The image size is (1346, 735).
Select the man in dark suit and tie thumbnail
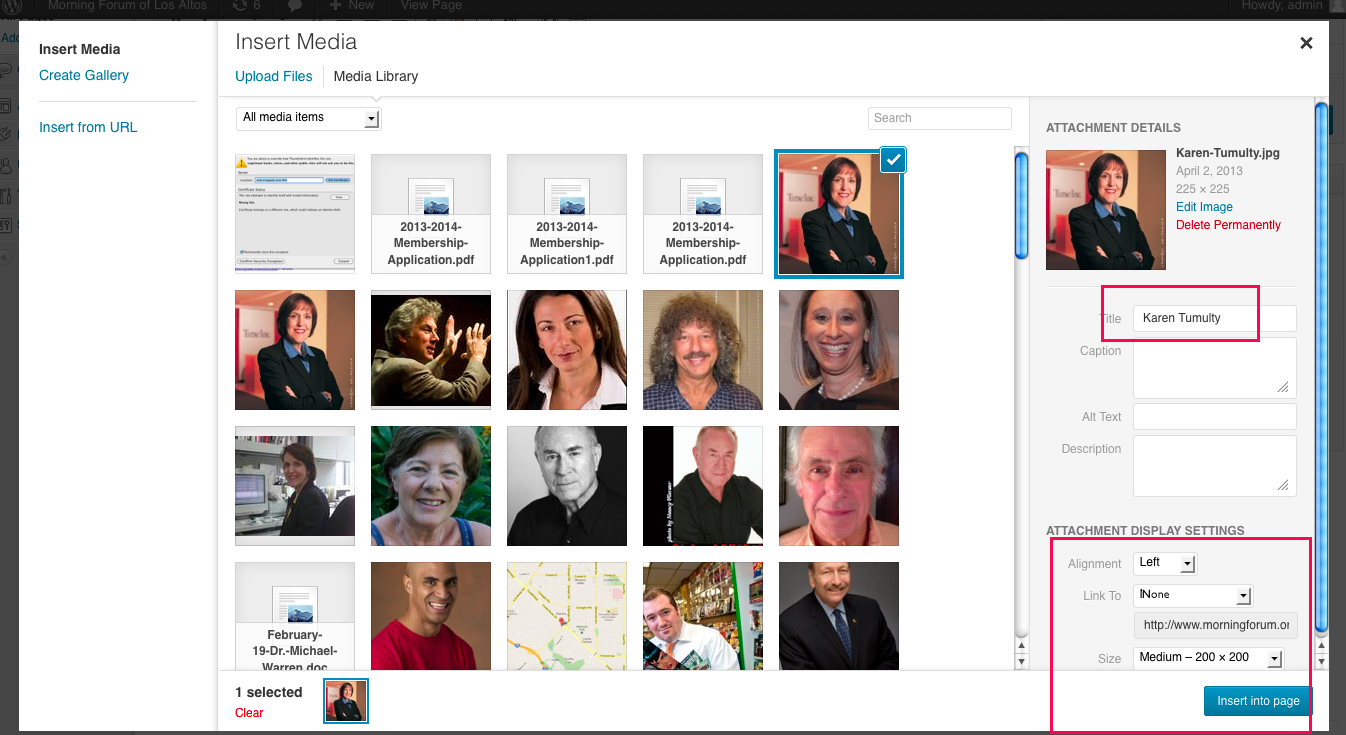point(839,616)
